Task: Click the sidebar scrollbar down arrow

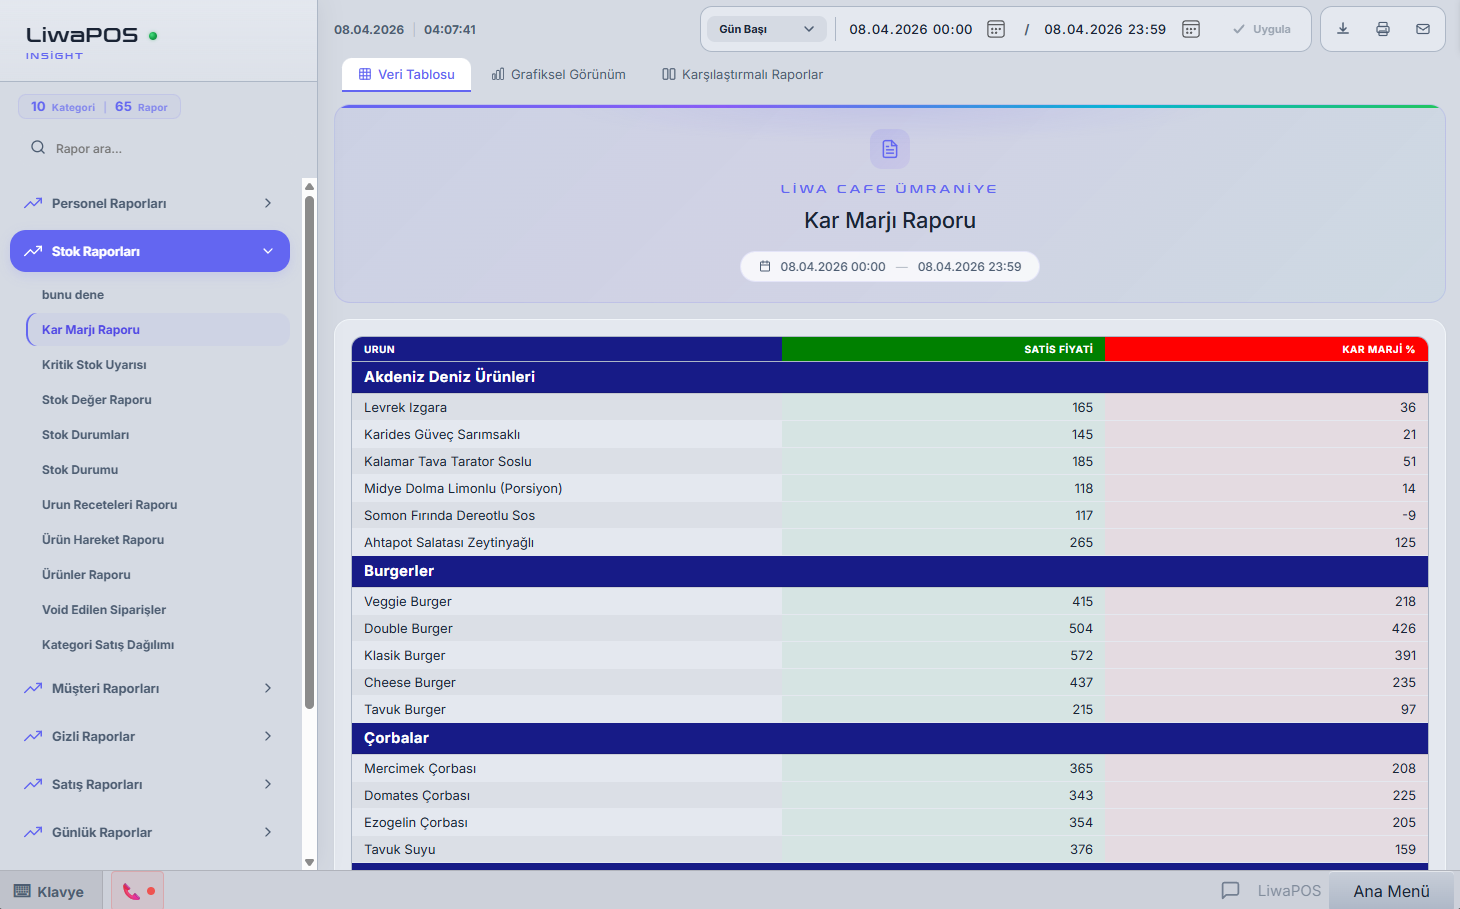Action: tap(309, 862)
